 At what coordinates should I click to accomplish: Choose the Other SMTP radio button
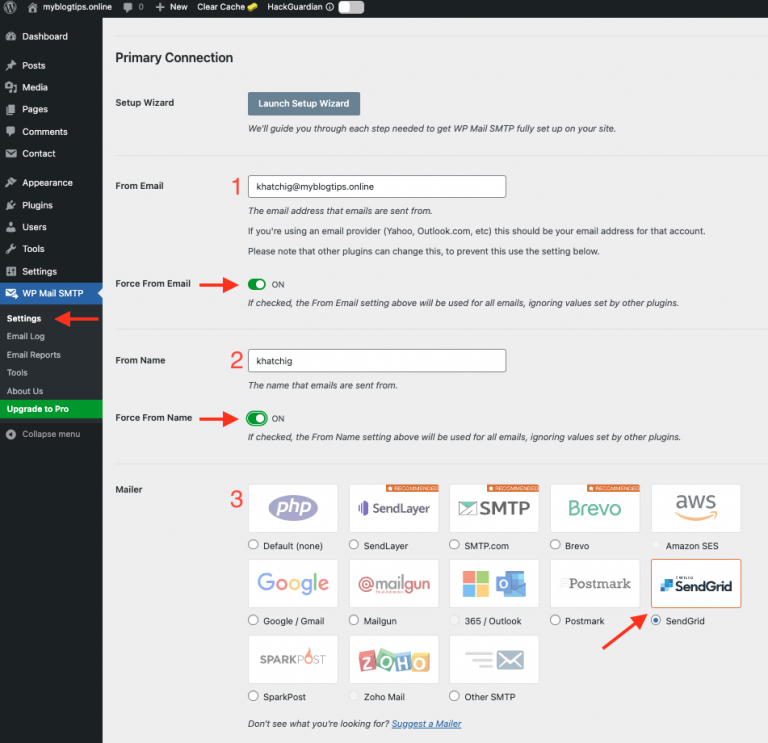pos(454,696)
